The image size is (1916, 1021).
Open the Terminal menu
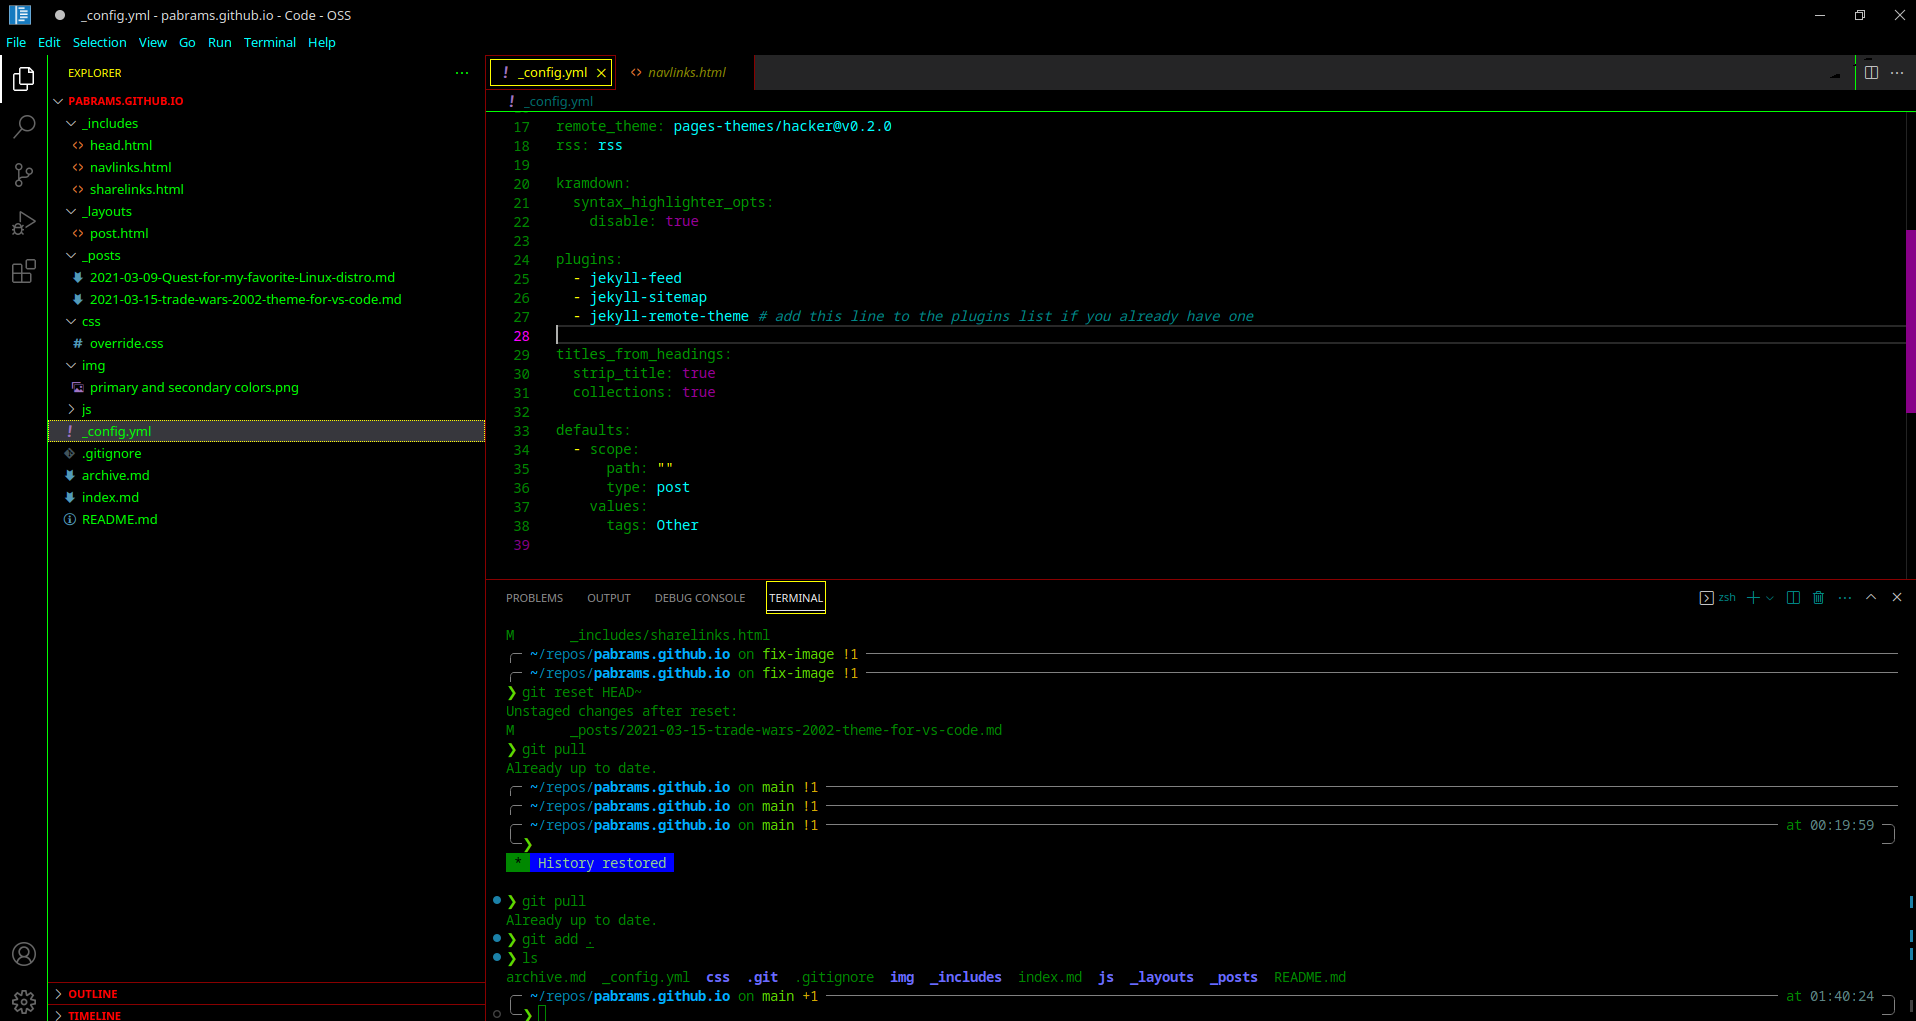270,42
